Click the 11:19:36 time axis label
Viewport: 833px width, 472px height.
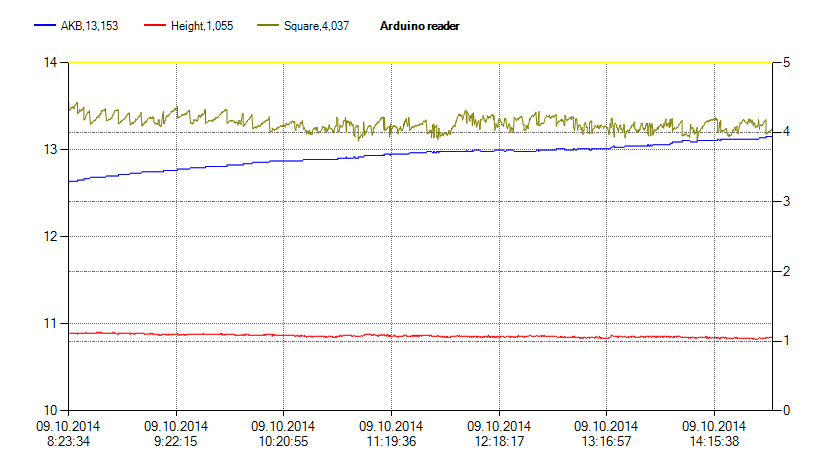tap(391, 440)
